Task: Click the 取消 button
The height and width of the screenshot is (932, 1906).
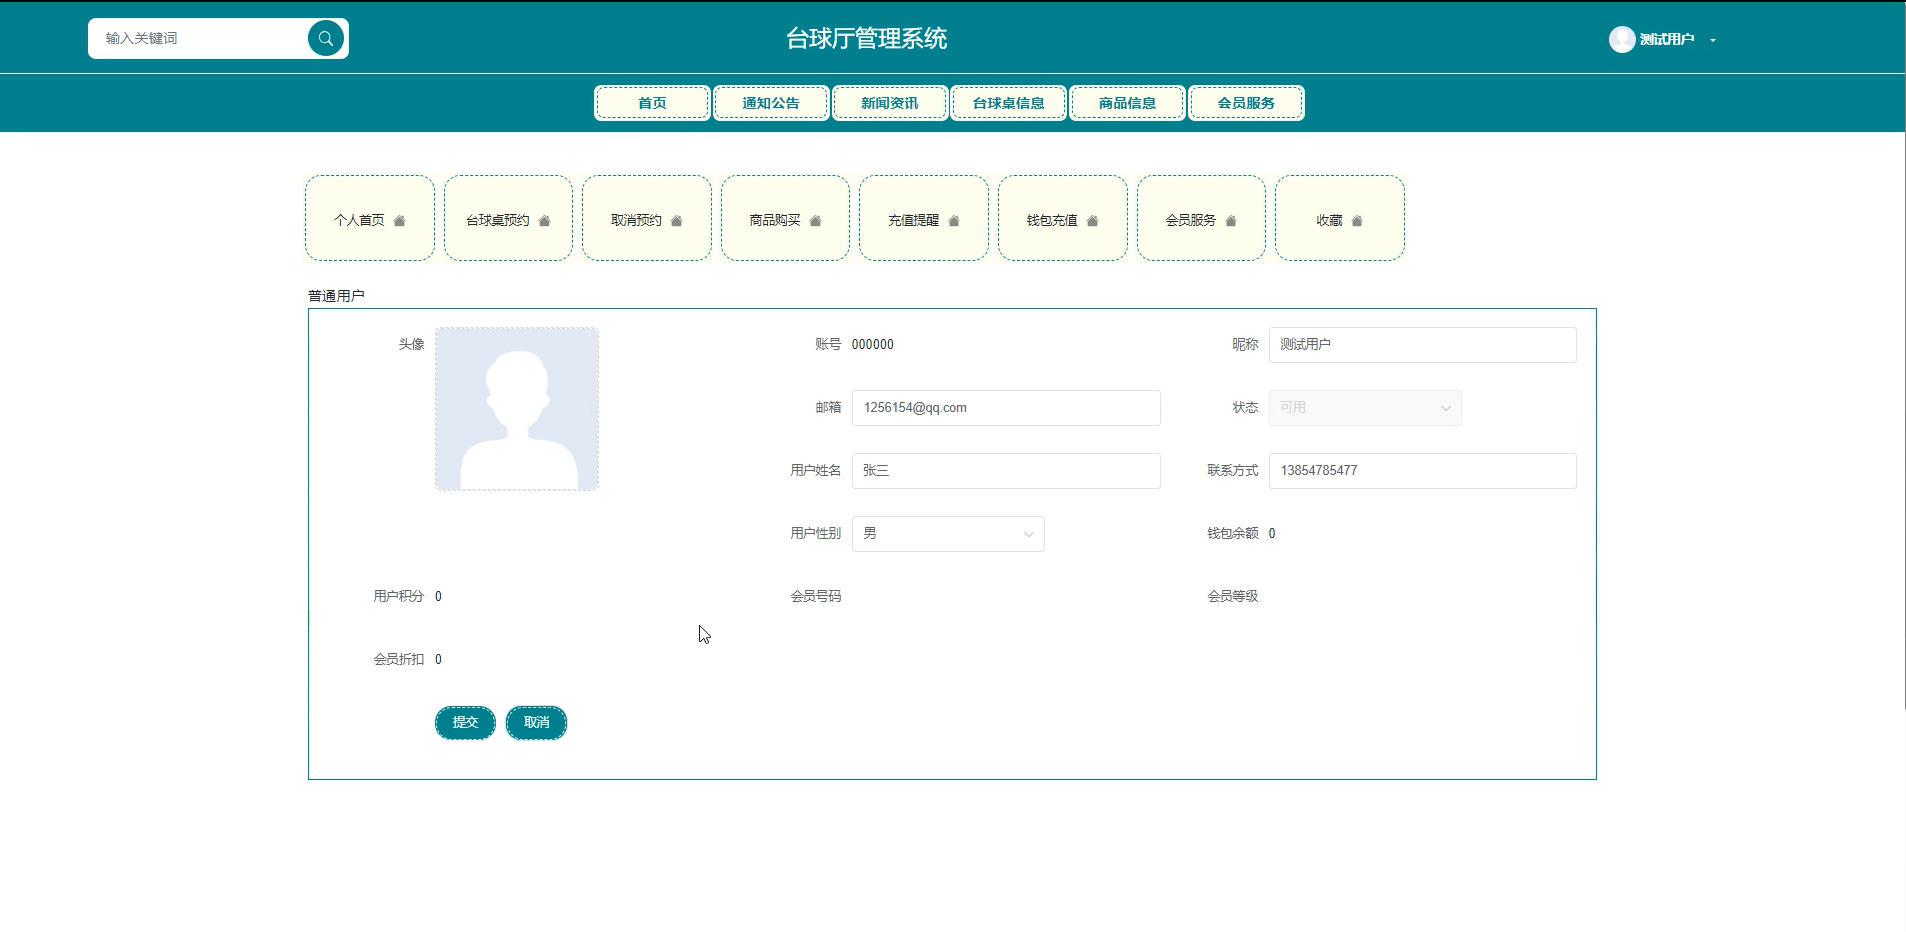Action: click(x=536, y=723)
